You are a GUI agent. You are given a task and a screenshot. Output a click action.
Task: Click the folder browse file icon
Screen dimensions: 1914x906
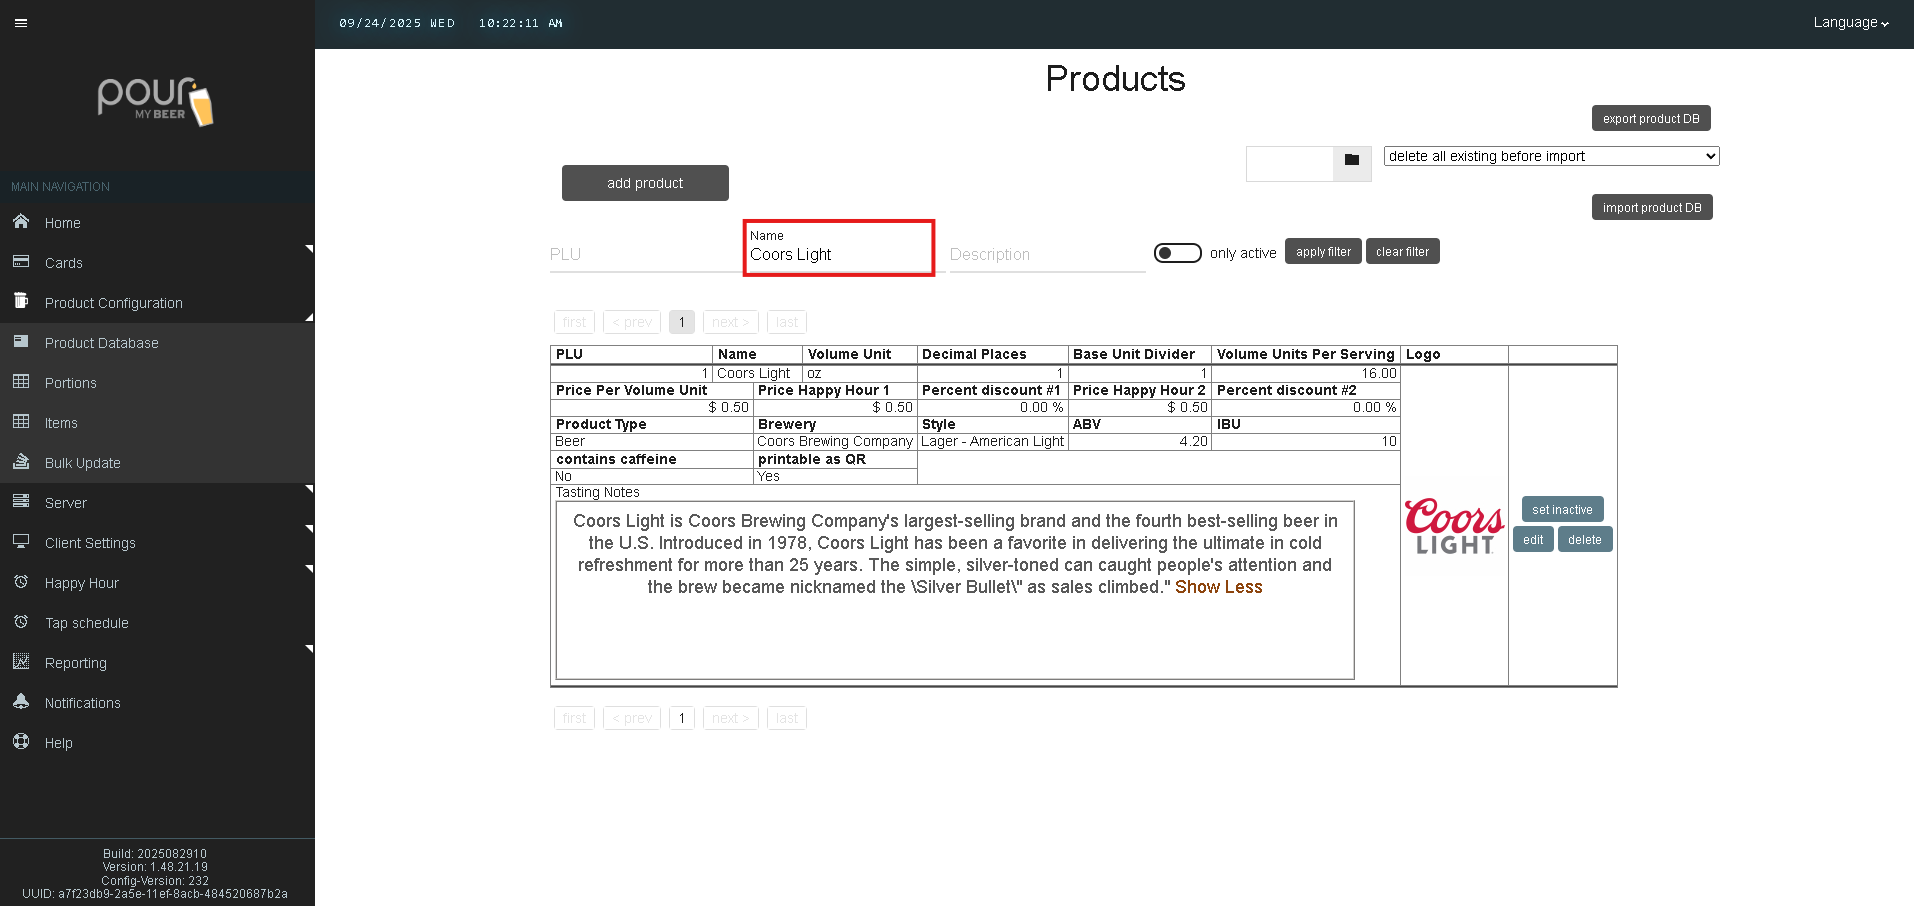click(x=1351, y=160)
